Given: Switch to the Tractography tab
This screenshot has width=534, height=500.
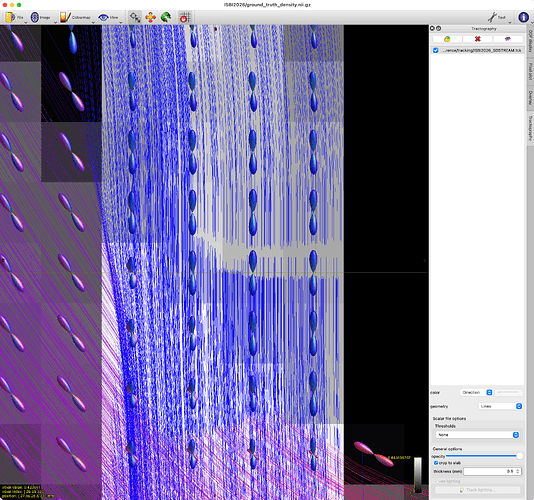Looking at the screenshot, I should pyautogui.click(x=530, y=128).
